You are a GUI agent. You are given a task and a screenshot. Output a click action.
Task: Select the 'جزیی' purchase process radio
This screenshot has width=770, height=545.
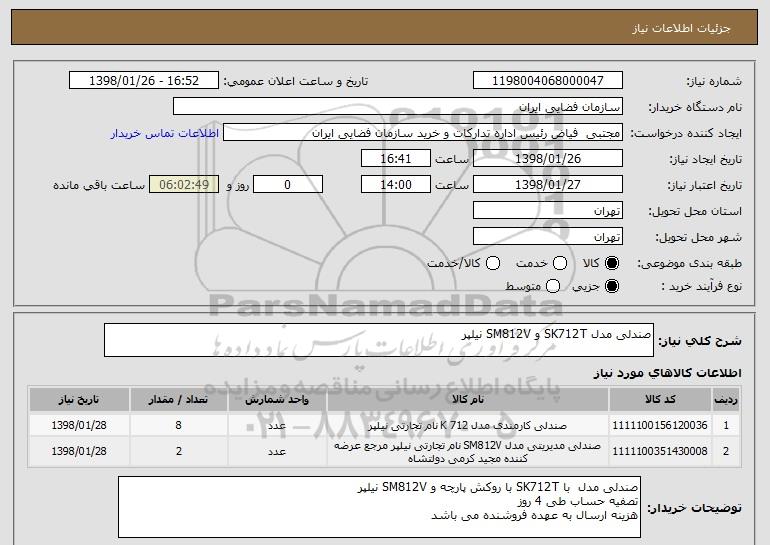click(x=612, y=286)
